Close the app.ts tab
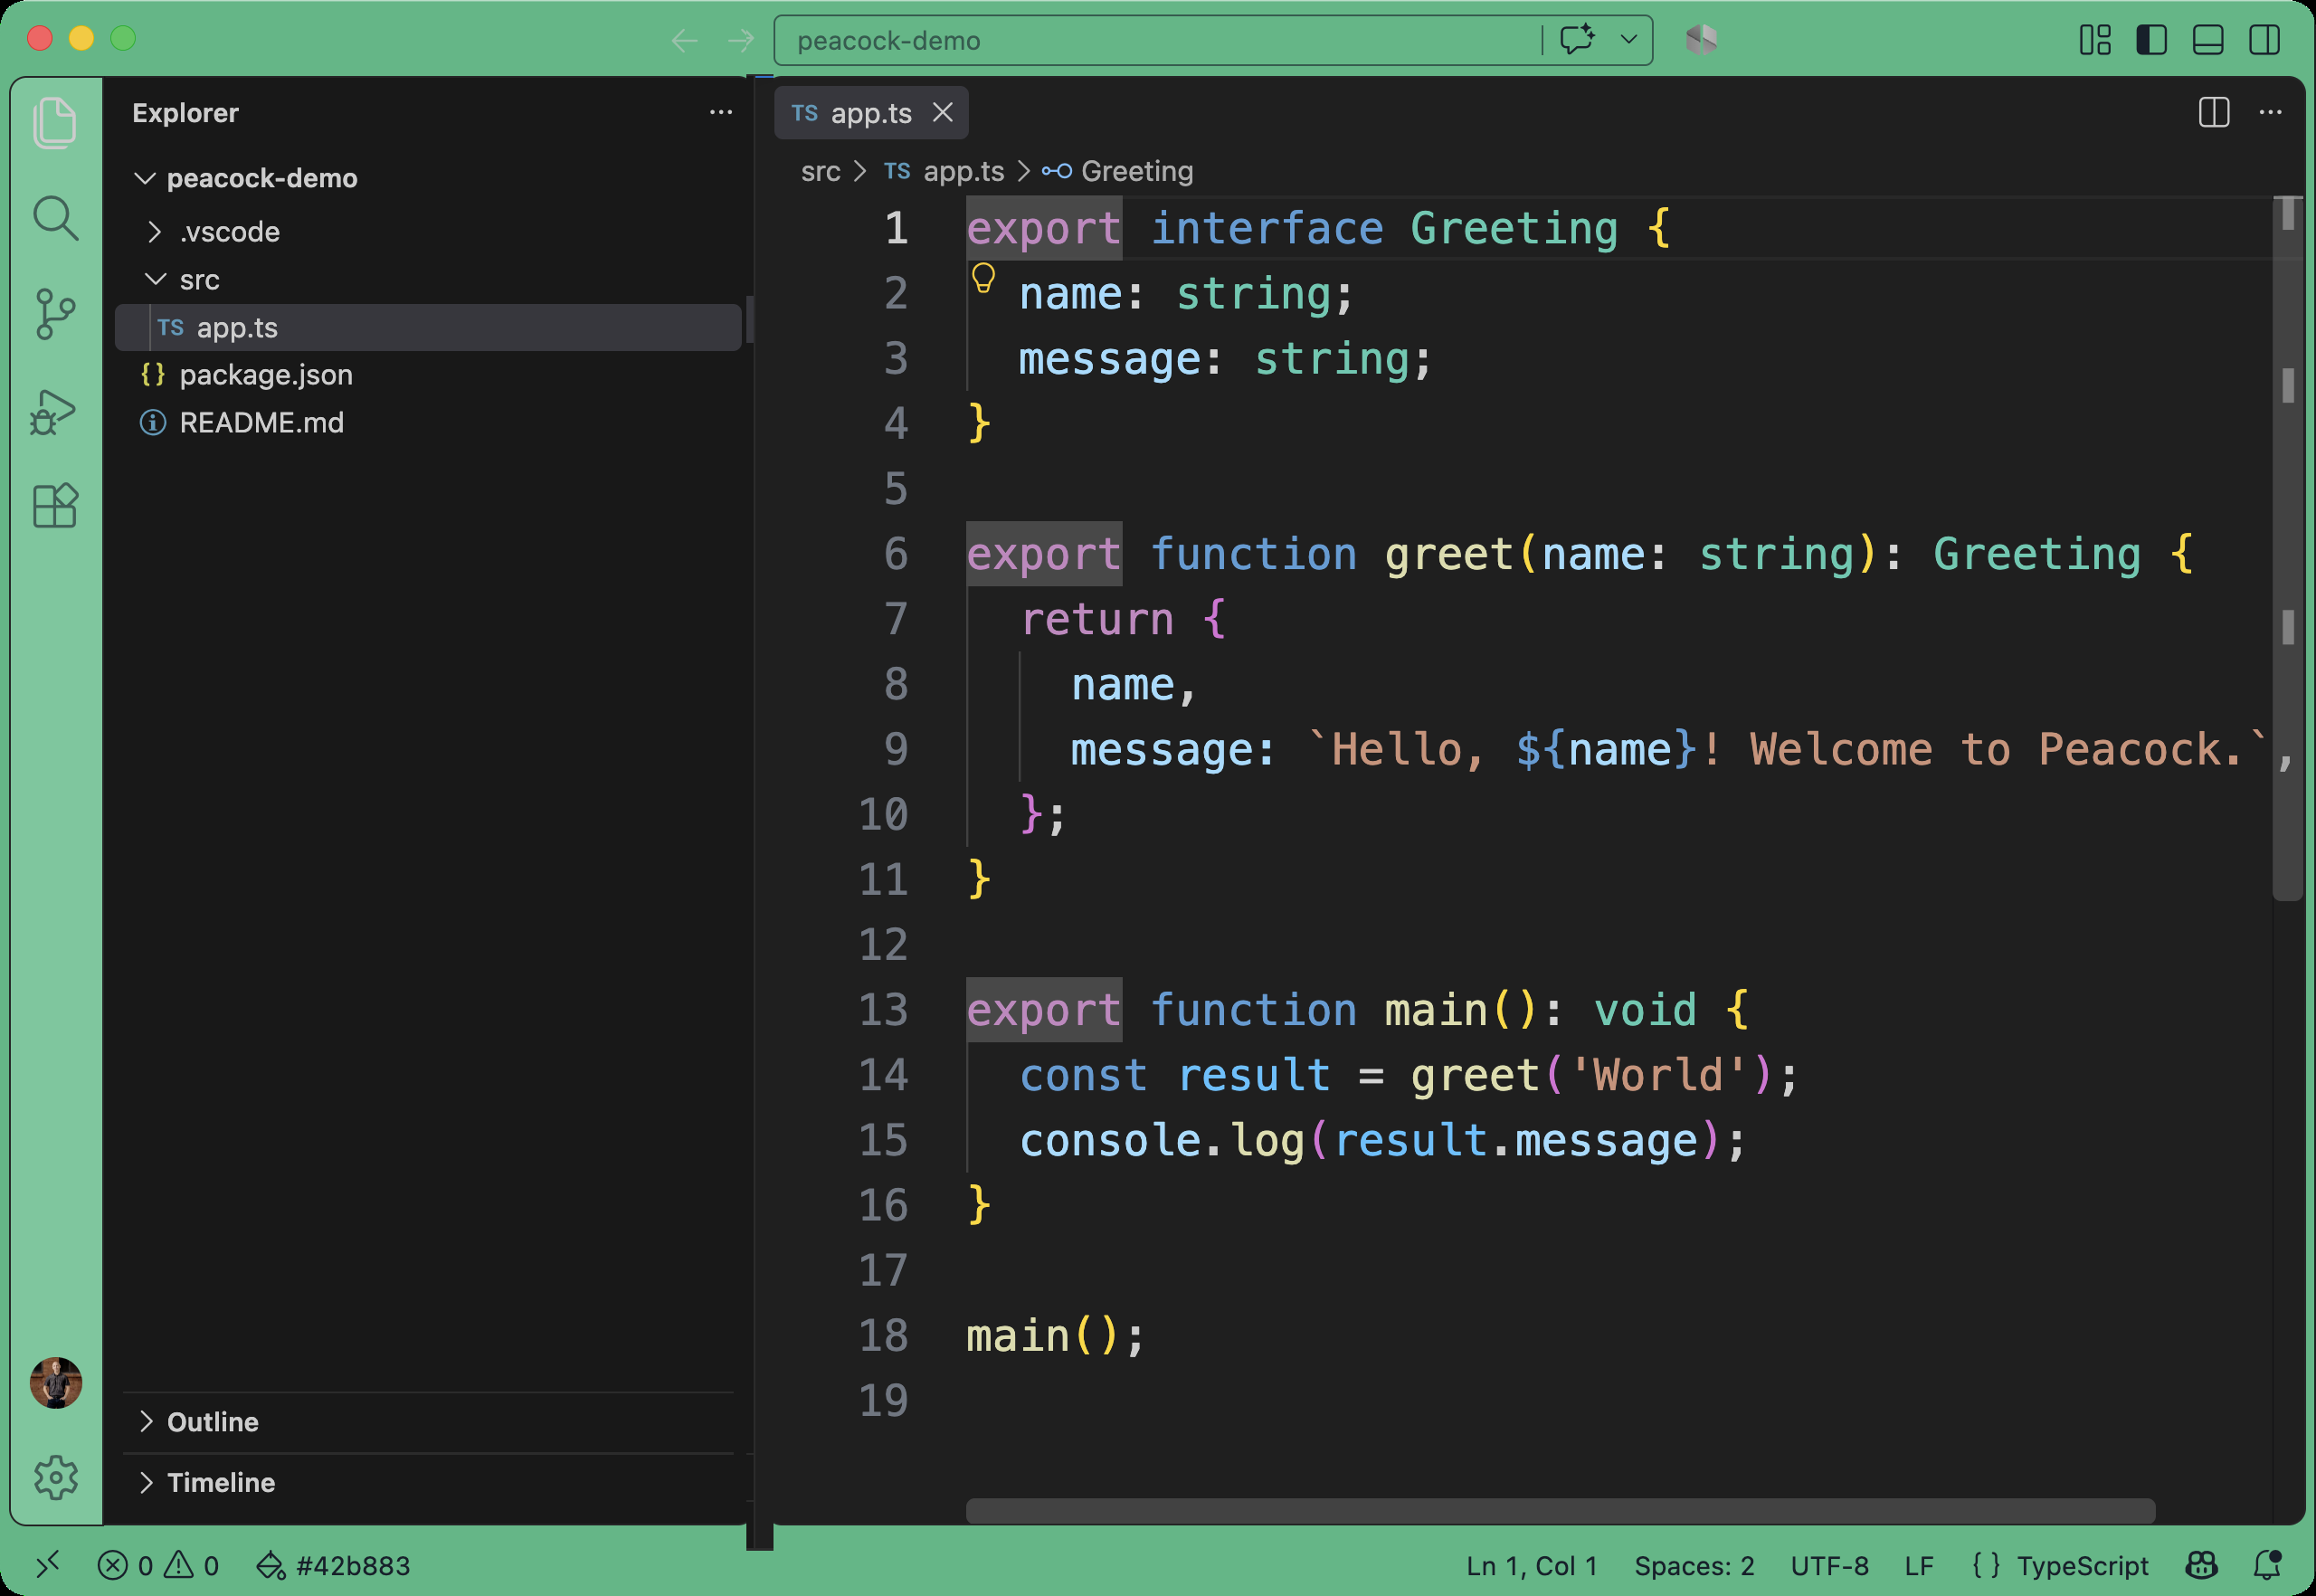Image resolution: width=2316 pixels, height=1596 pixels. [x=942, y=112]
